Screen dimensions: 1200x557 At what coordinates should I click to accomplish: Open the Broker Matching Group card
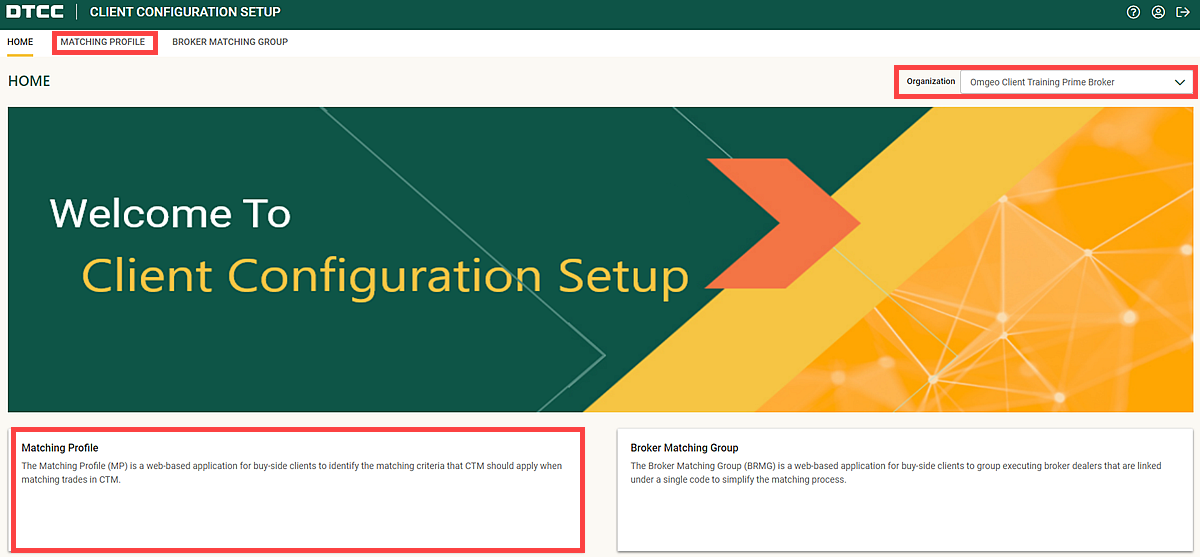point(905,489)
